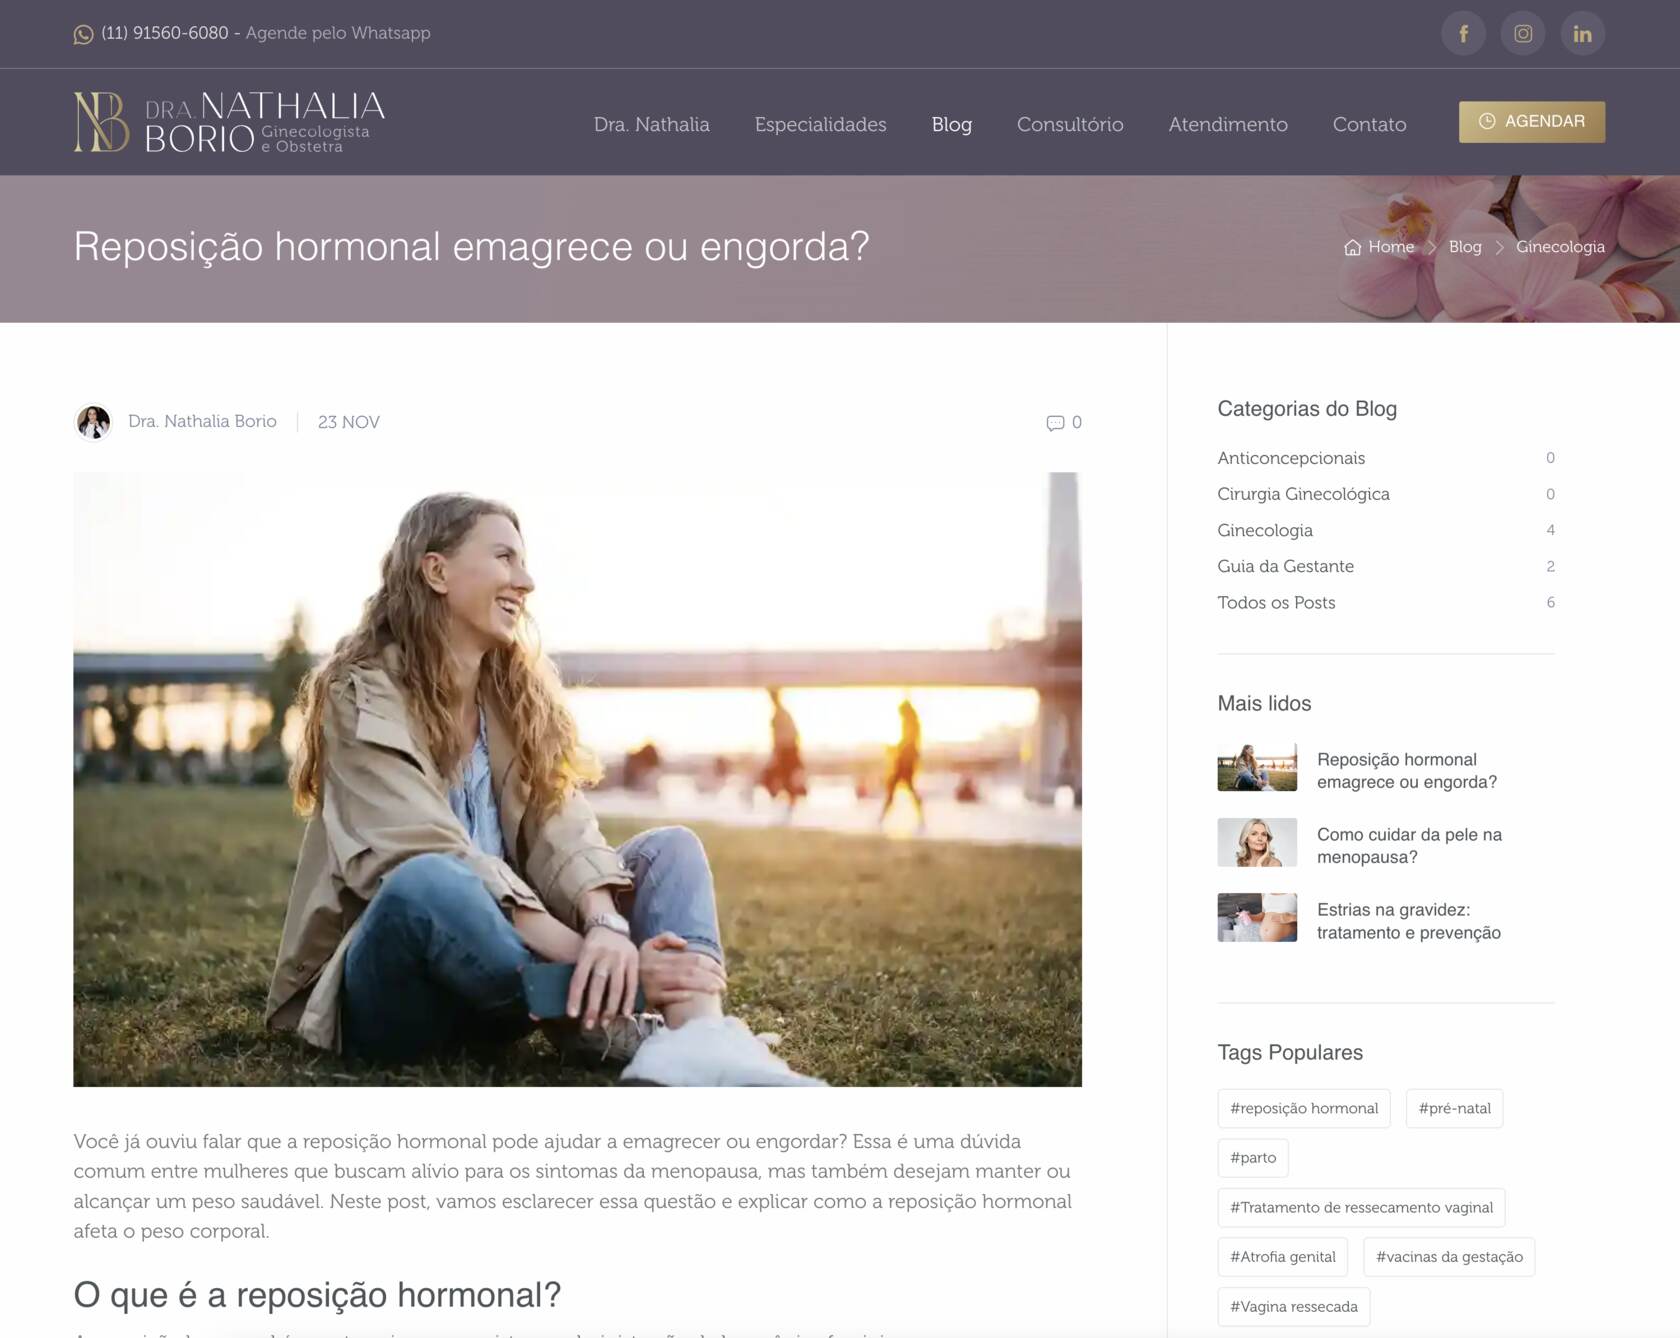The image size is (1680, 1338).
Task: Open the Especialidades menu item
Action: pos(820,124)
